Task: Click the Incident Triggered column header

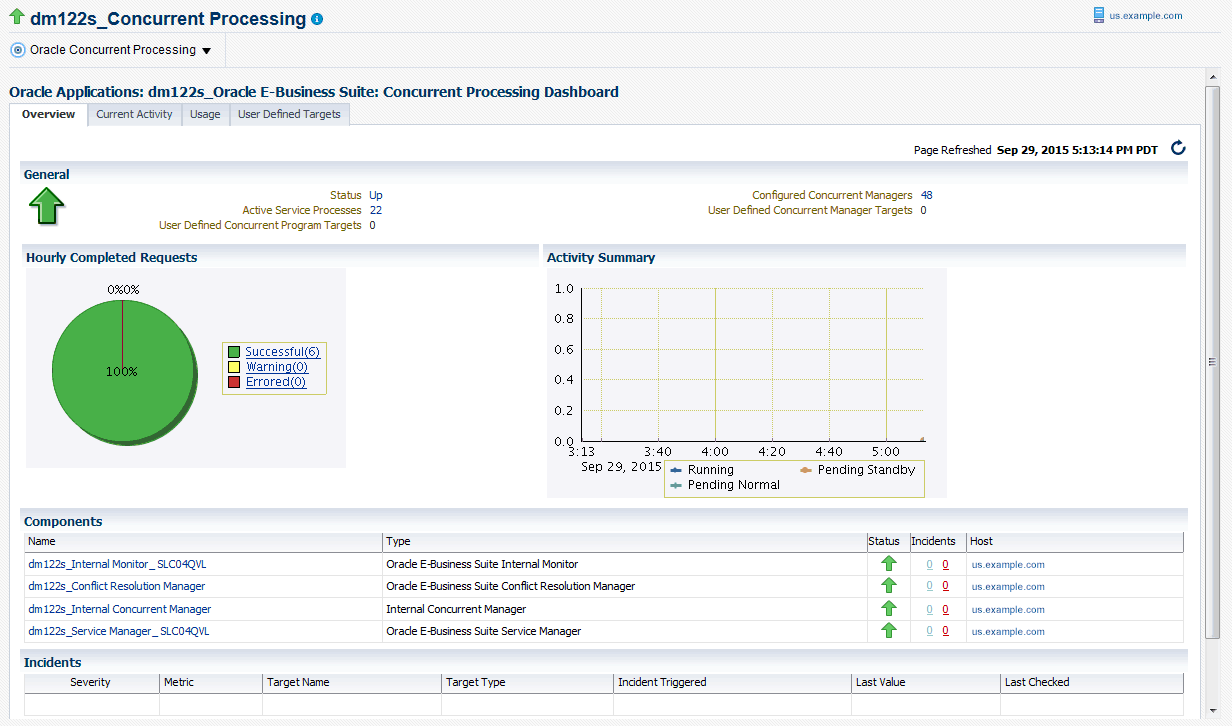Action: [x=733, y=682]
